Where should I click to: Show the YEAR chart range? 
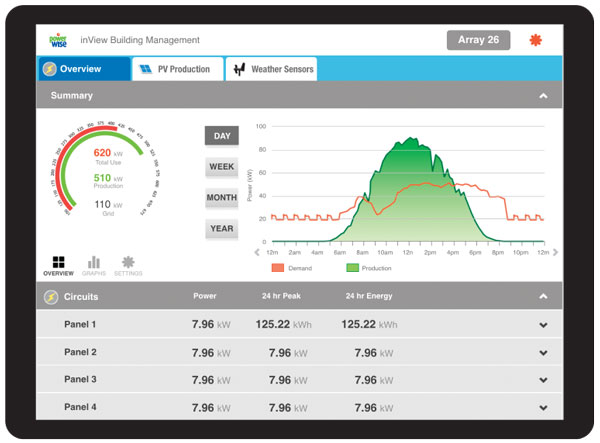[x=222, y=229]
